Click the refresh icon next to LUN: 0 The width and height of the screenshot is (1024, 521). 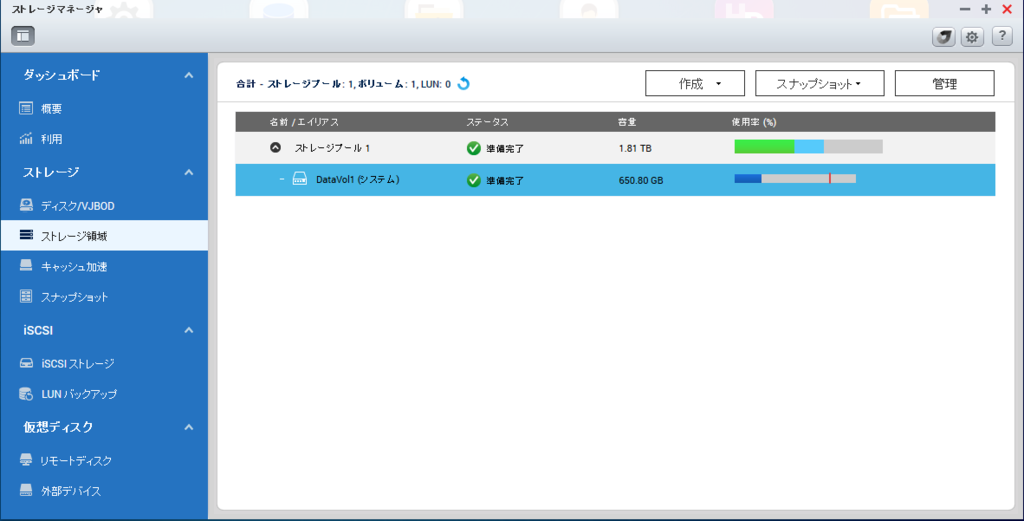[x=464, y=84]
